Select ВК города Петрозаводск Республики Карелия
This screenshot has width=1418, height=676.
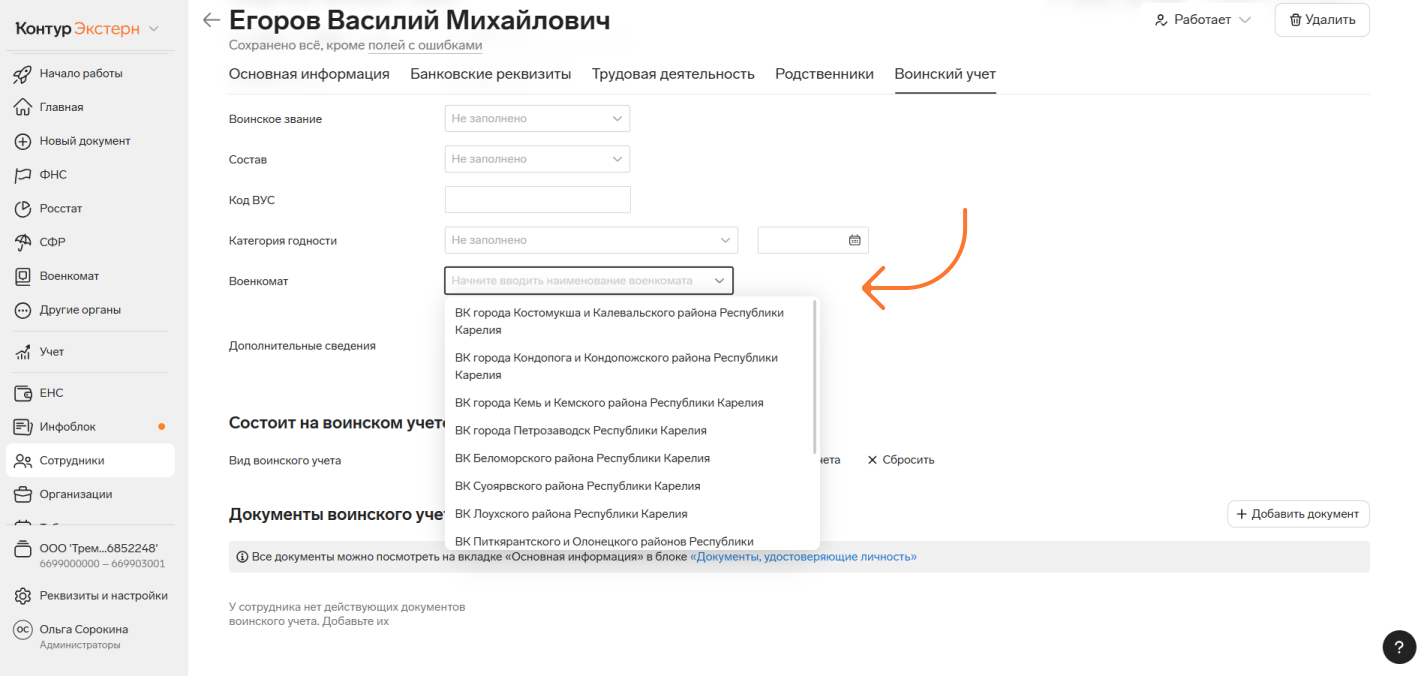580,431
